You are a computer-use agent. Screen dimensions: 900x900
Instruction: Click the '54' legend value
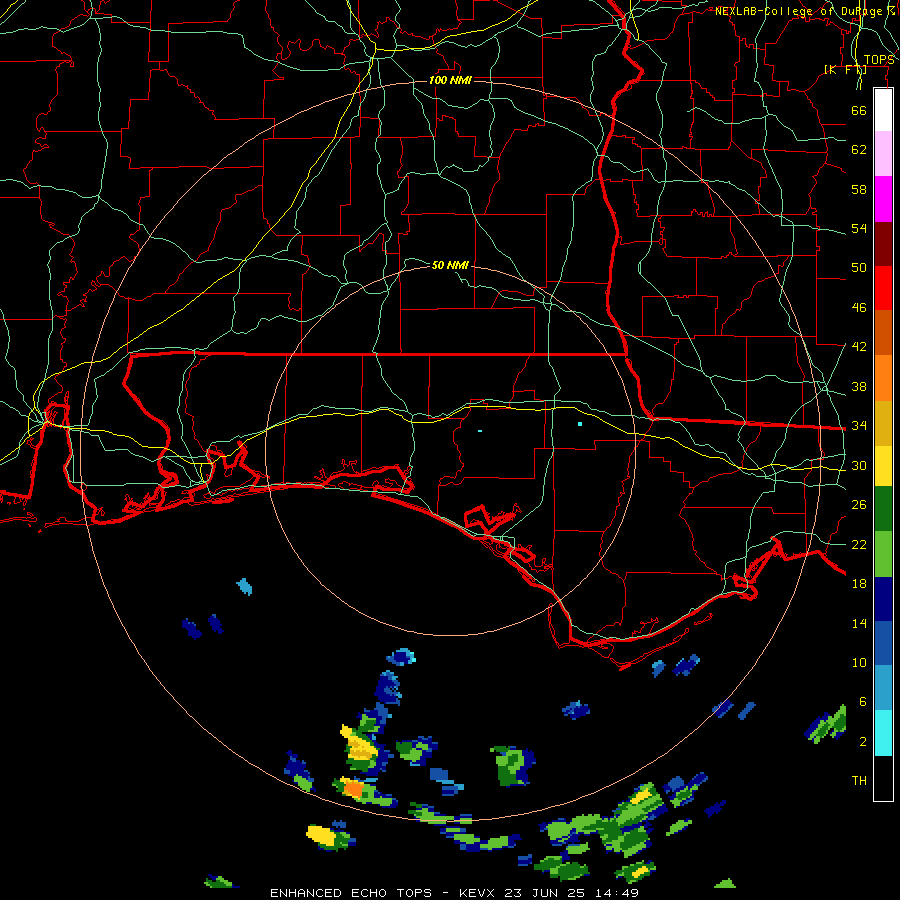point(859,228)
